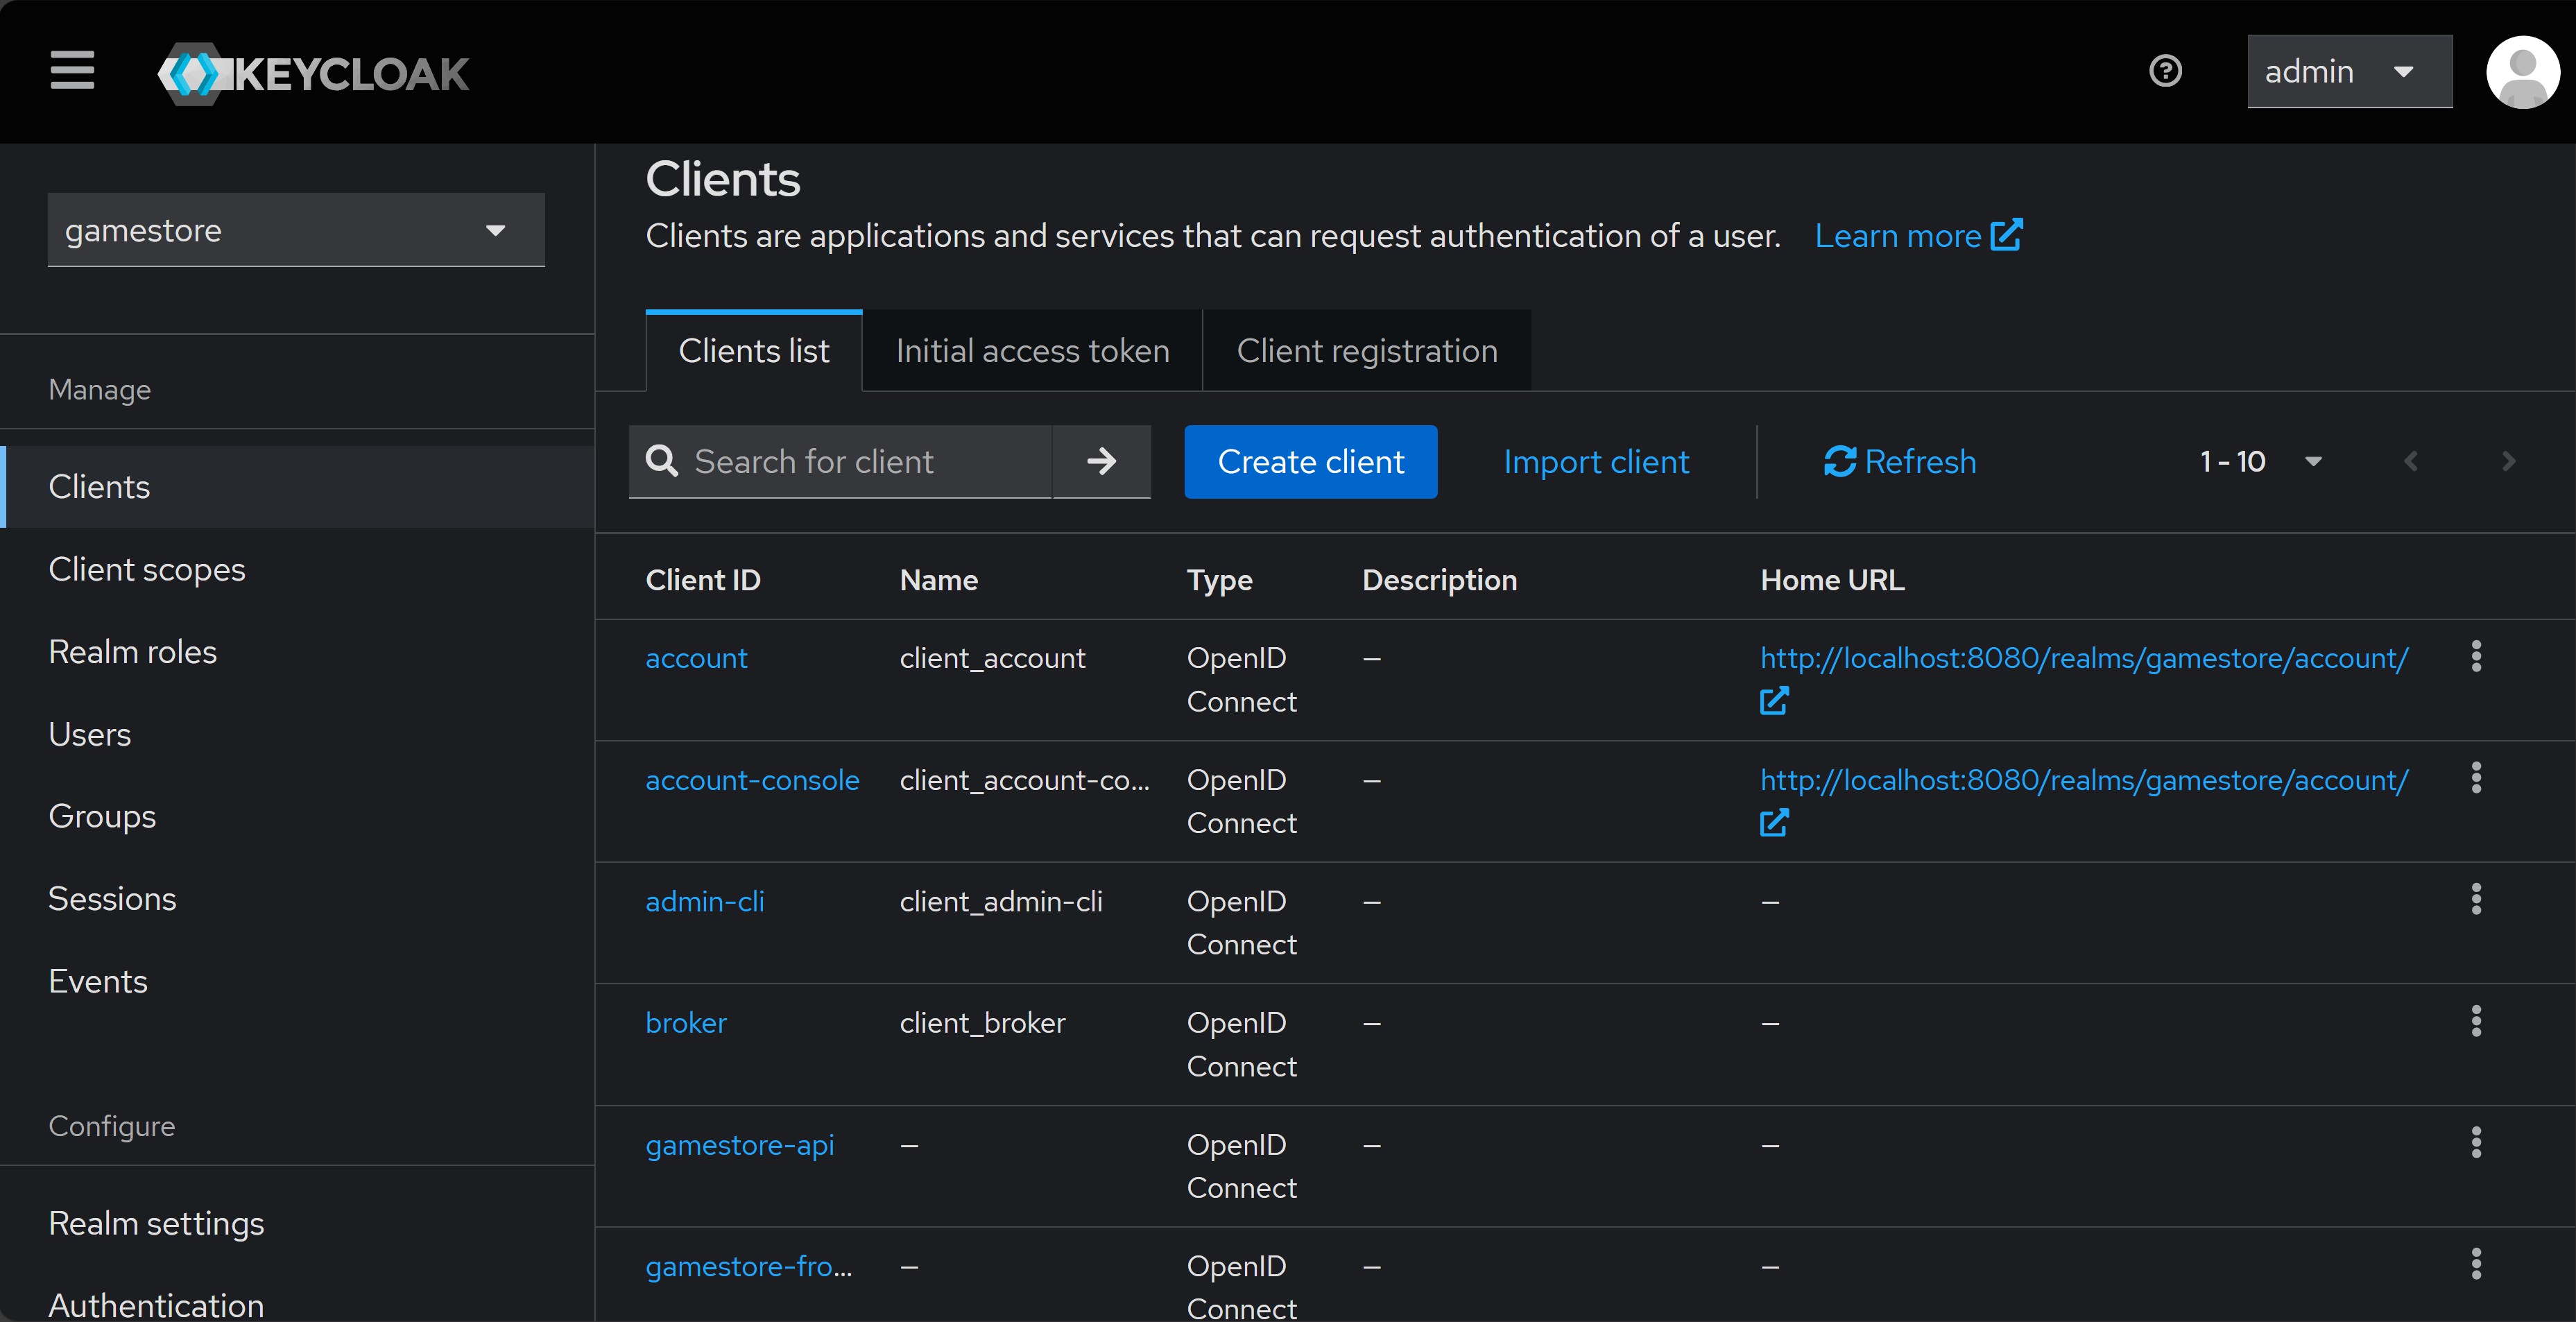Click the search arrow submit button
2576x1322 pixels.
click(x=1101, y=461)
